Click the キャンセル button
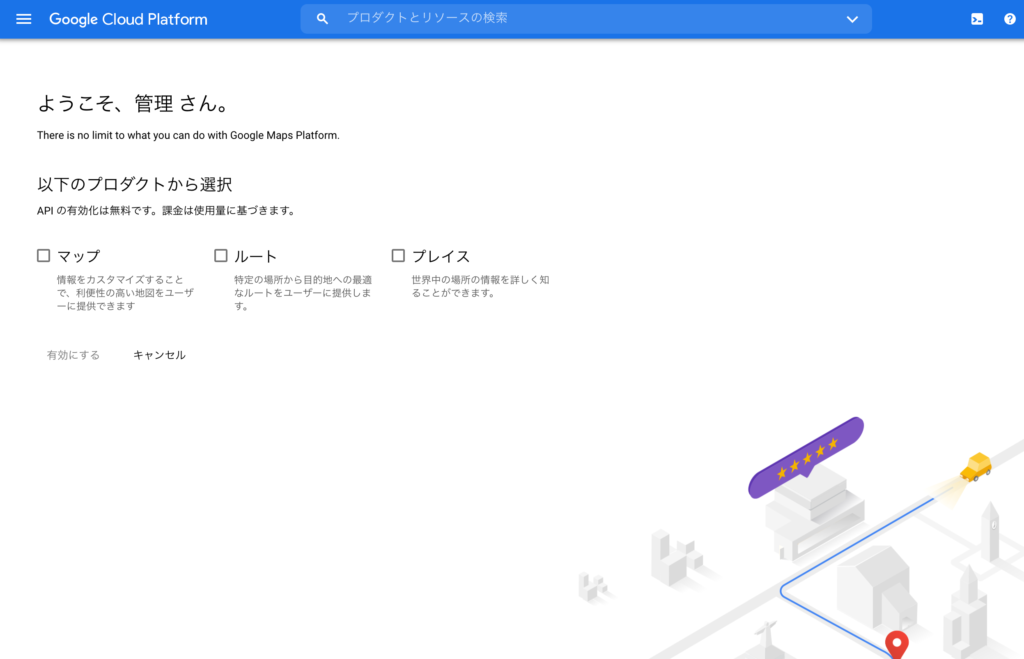This screenshot has height=659, width=1024. point(159,355)
